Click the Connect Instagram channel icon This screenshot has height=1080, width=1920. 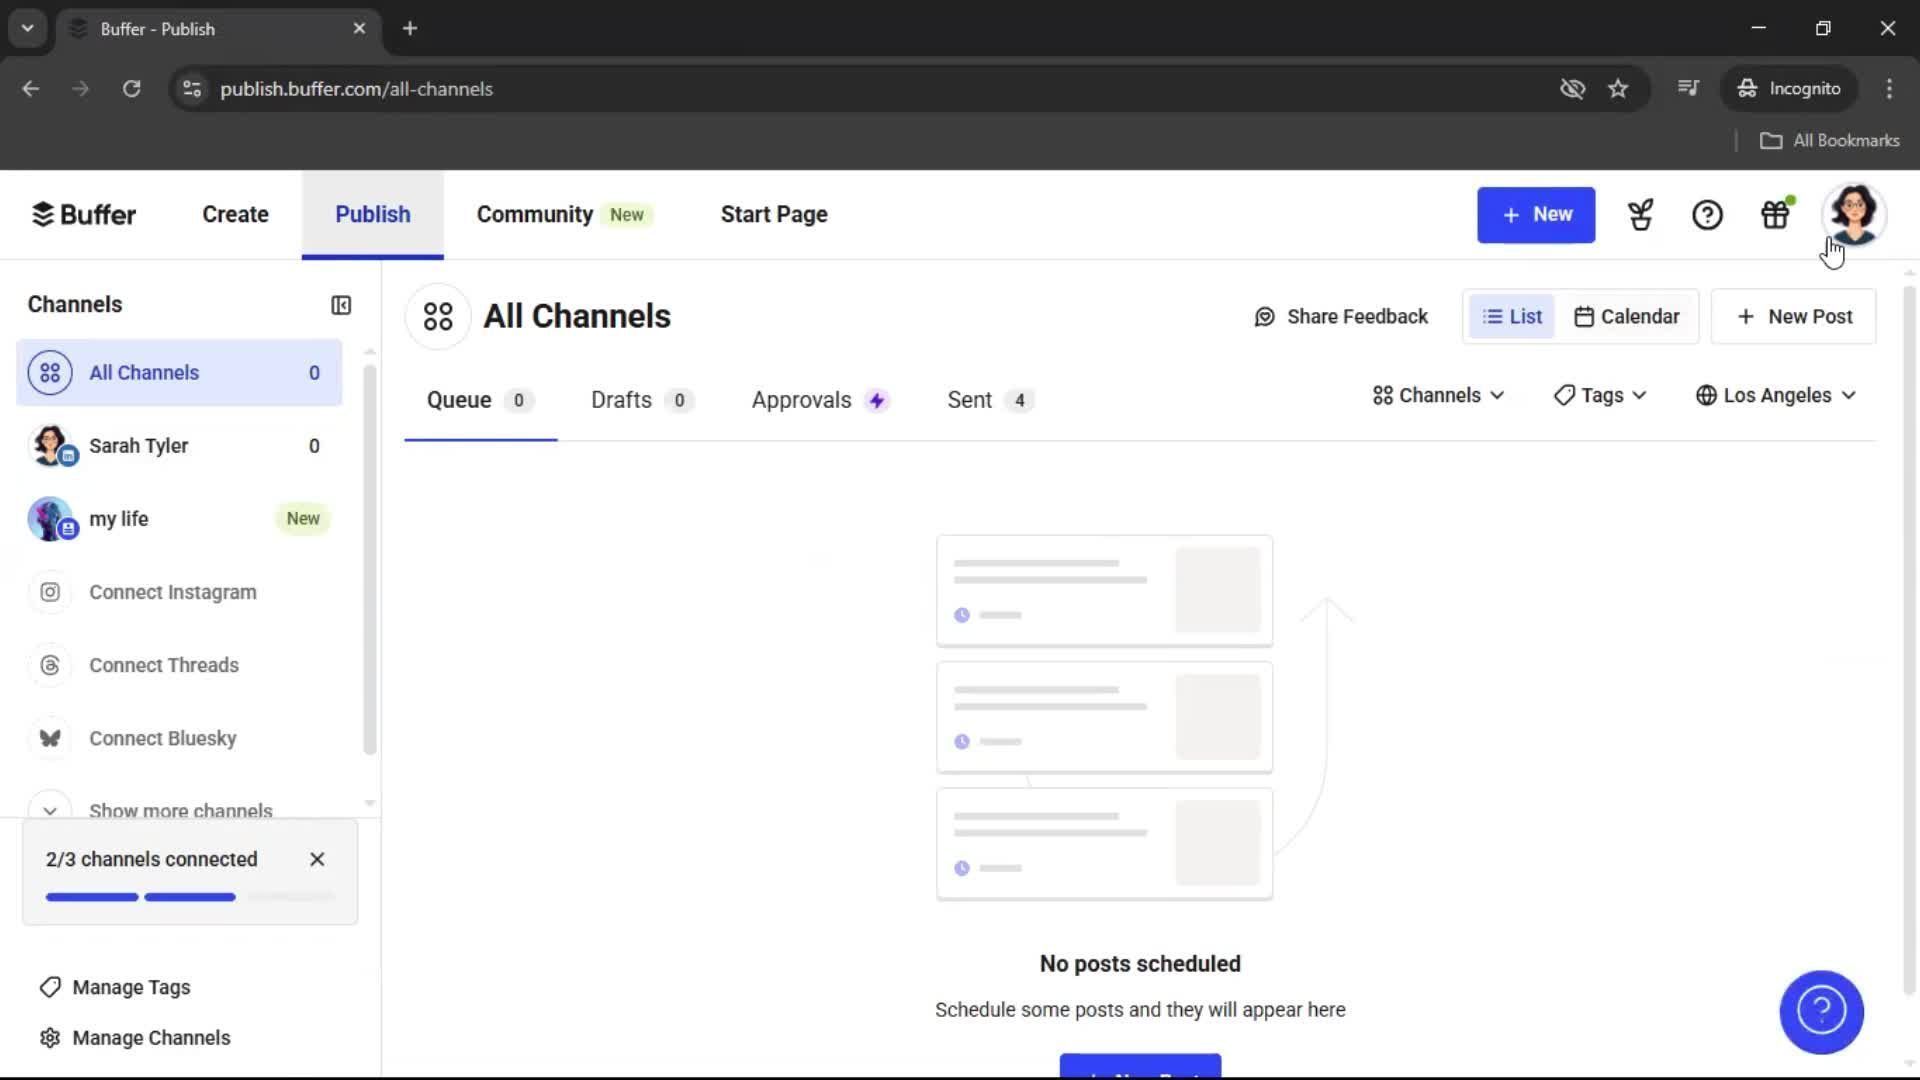[x=50, y=592]
